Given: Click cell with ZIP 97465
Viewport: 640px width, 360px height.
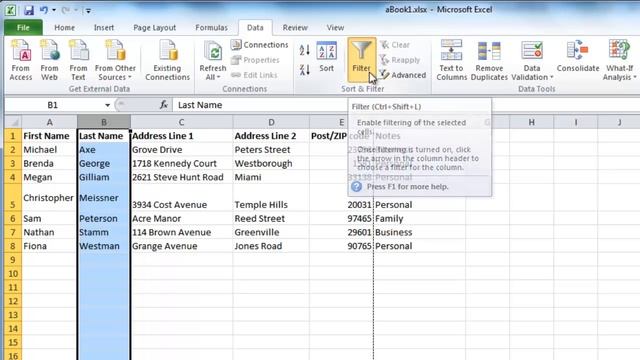Looking at the screenshot, I should pos(341,218).
